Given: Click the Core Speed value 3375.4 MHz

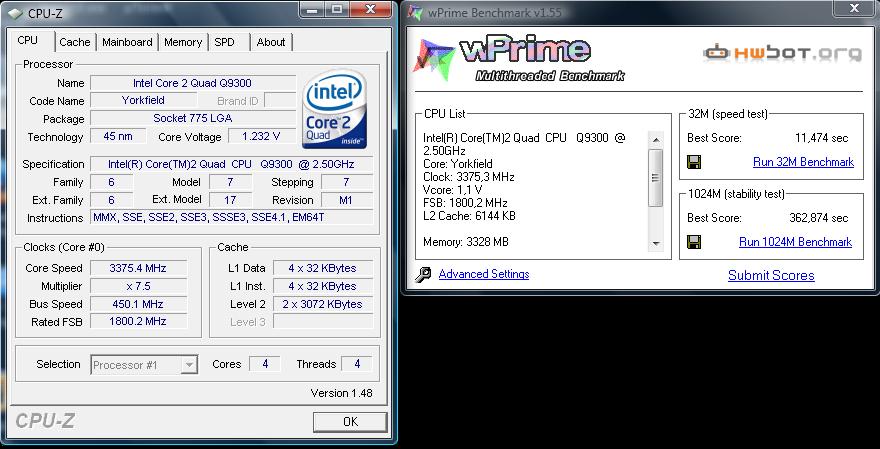Looking at the screenshot, I should click(138, 268).
